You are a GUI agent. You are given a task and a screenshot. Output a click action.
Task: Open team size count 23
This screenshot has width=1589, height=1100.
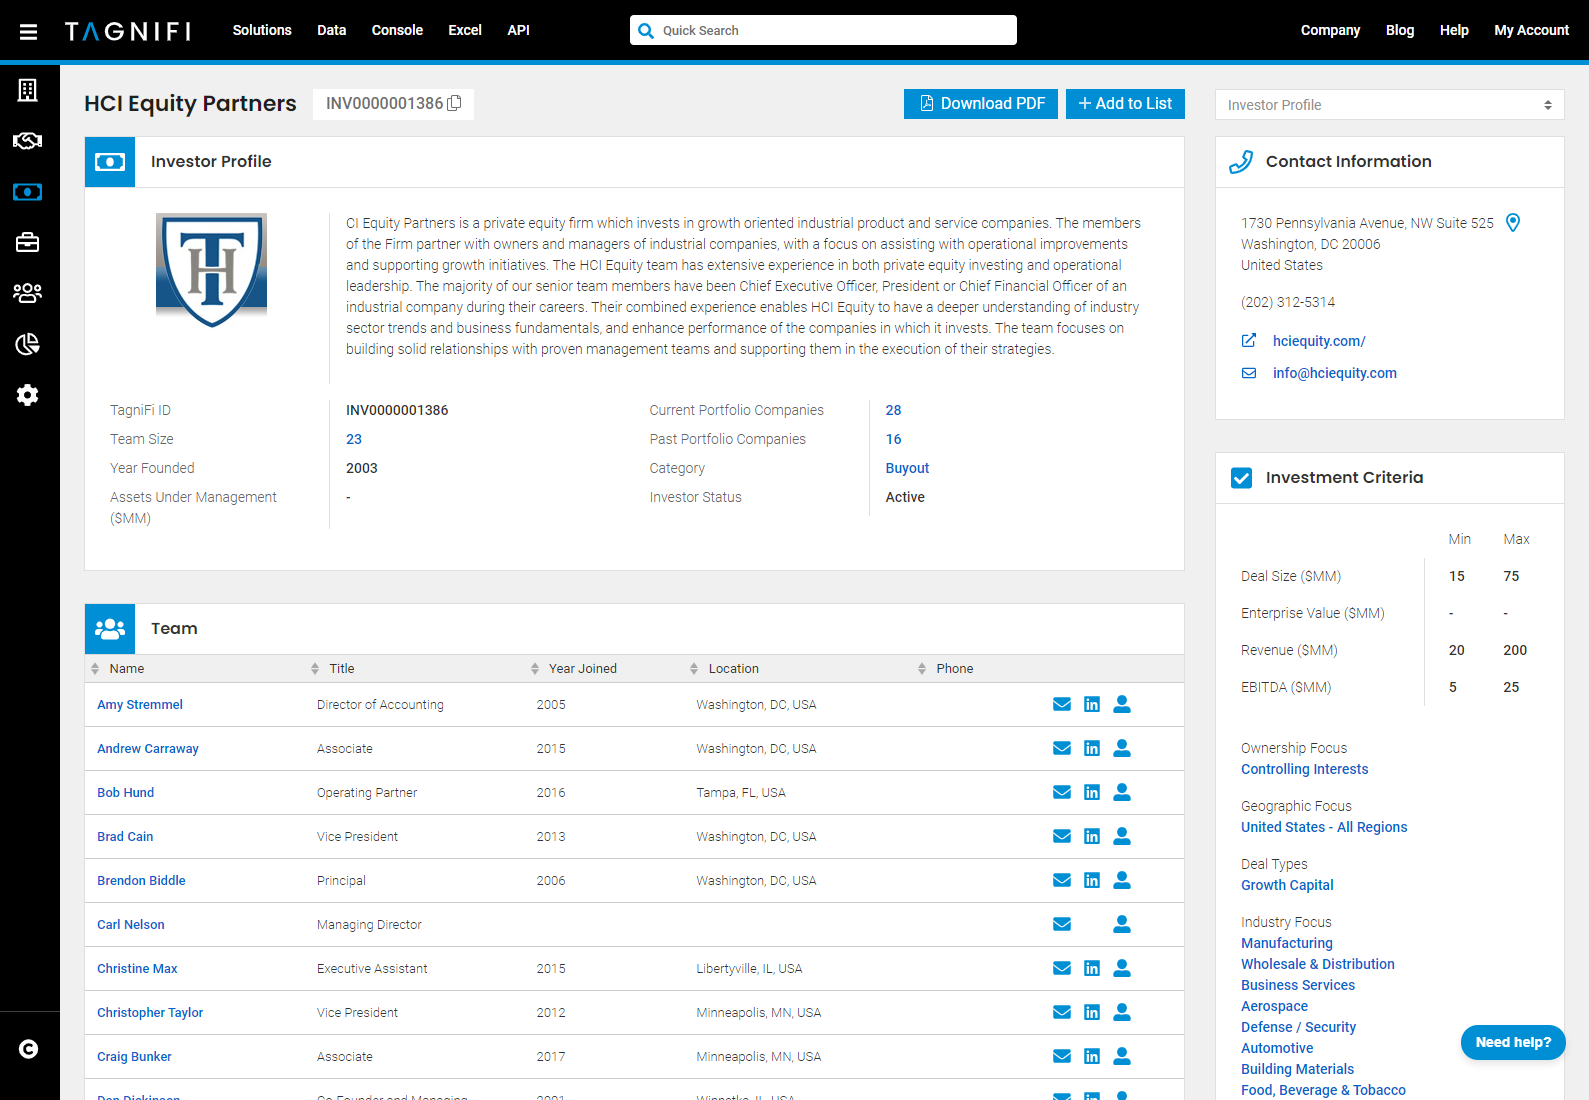354,439
